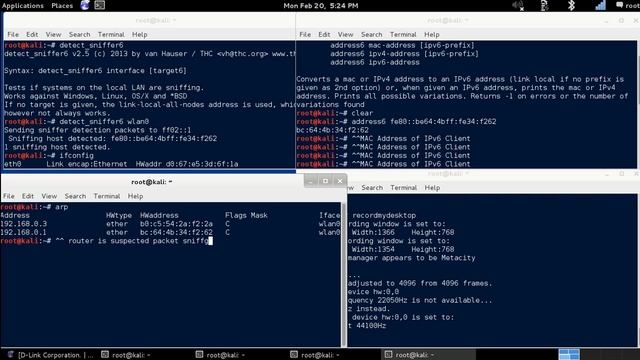Close the arp terminal window

340,181
